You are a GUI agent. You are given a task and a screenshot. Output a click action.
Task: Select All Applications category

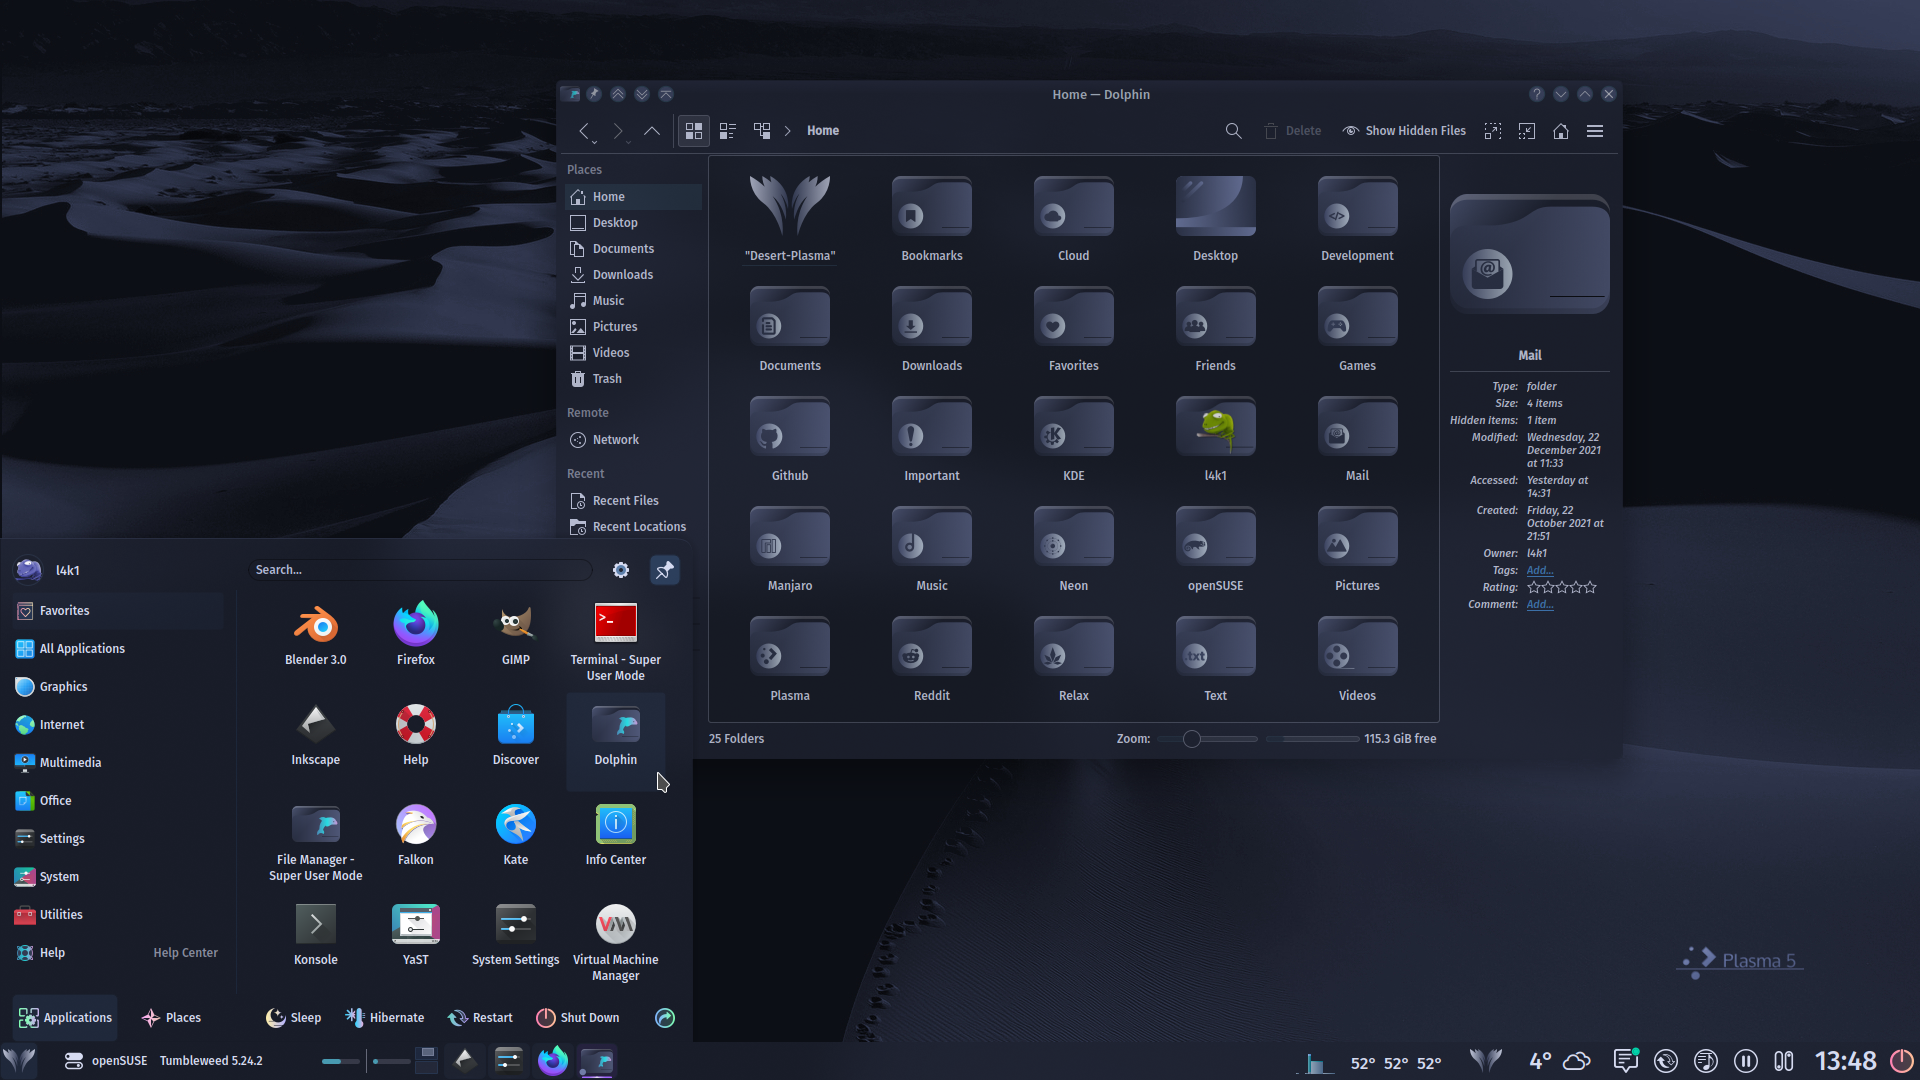tap(118, 649)
